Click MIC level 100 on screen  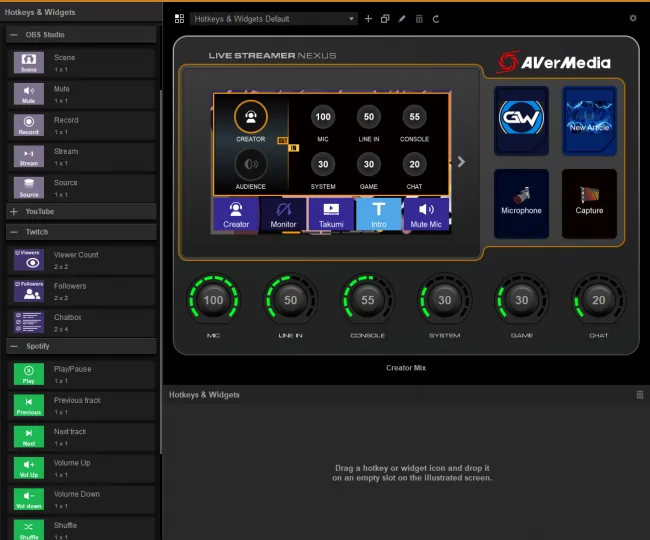(323, 117)
